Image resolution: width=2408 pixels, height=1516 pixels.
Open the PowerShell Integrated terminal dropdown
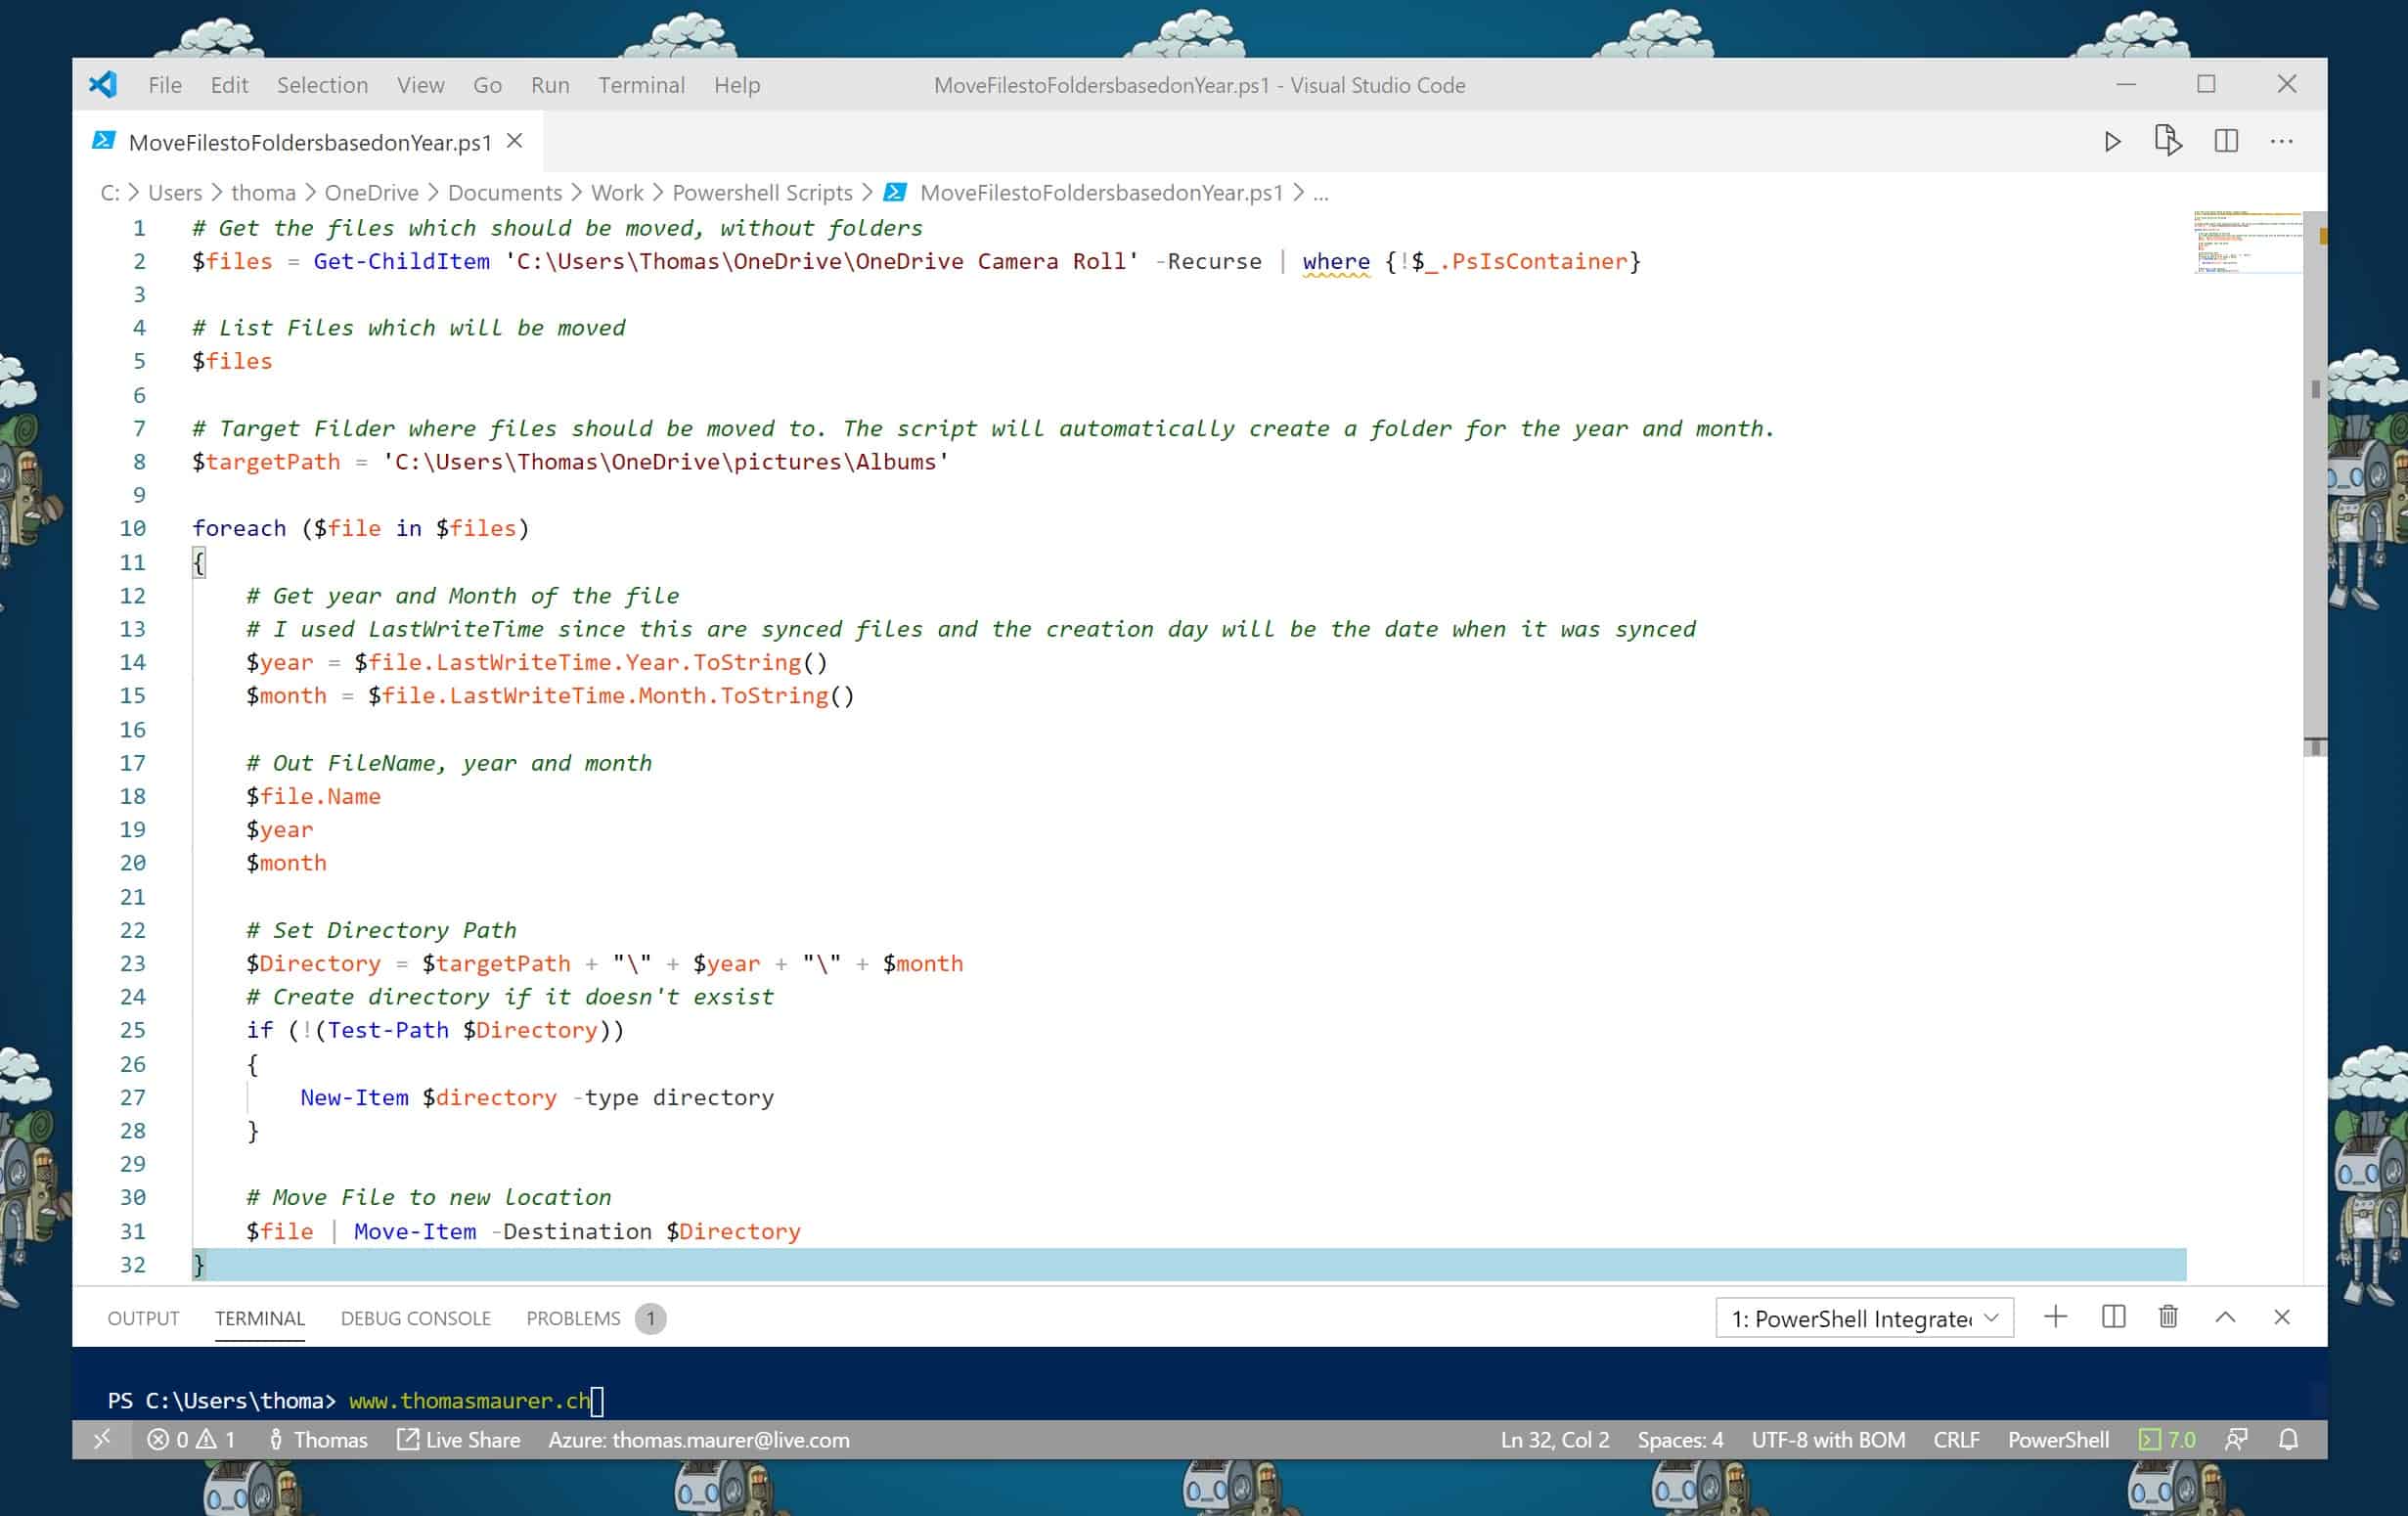coord(1864,1318)
